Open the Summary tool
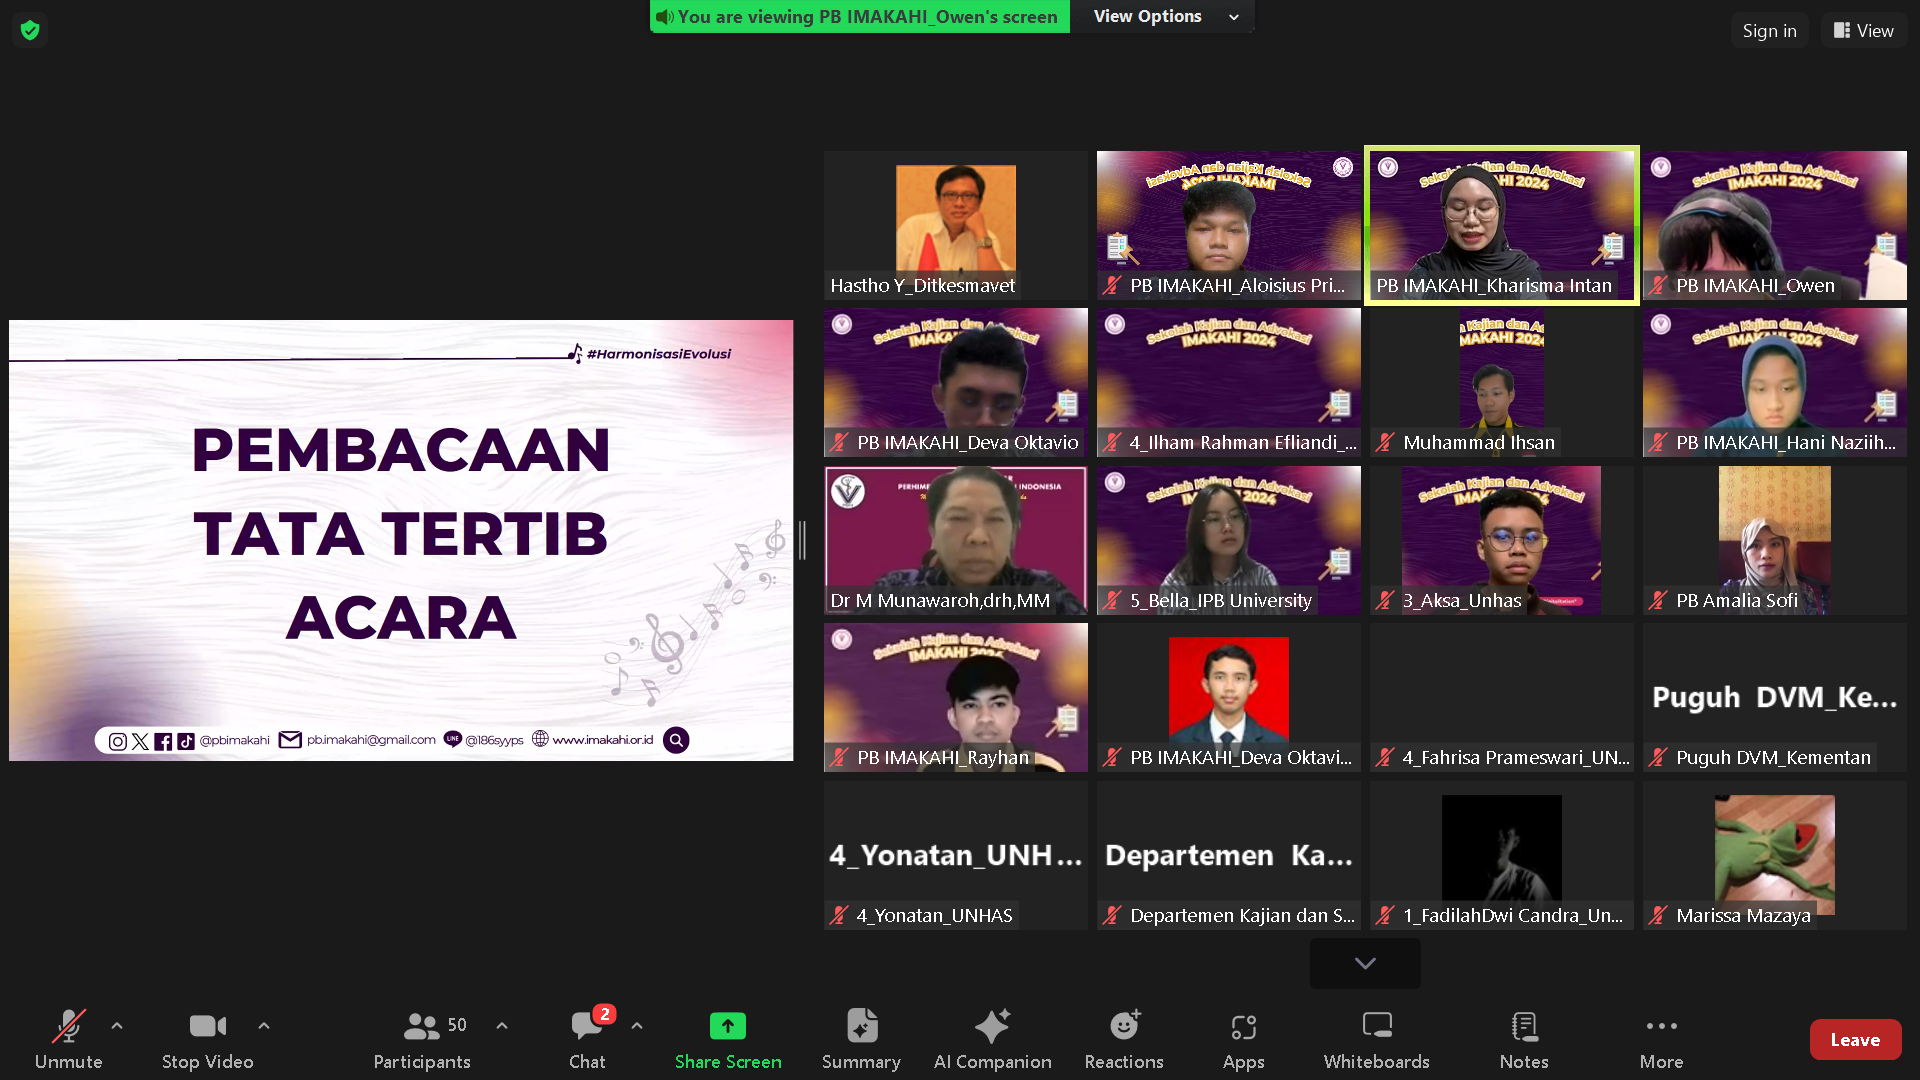This screenshot has height=1080, width=1920. pos(861,1039)
